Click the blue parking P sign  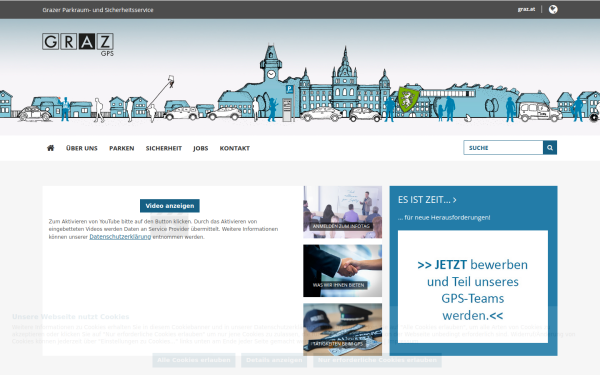pos(290,89)
